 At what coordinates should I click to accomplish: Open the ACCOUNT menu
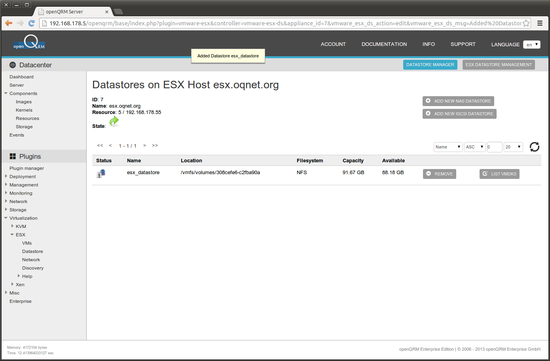pos(333,44)
